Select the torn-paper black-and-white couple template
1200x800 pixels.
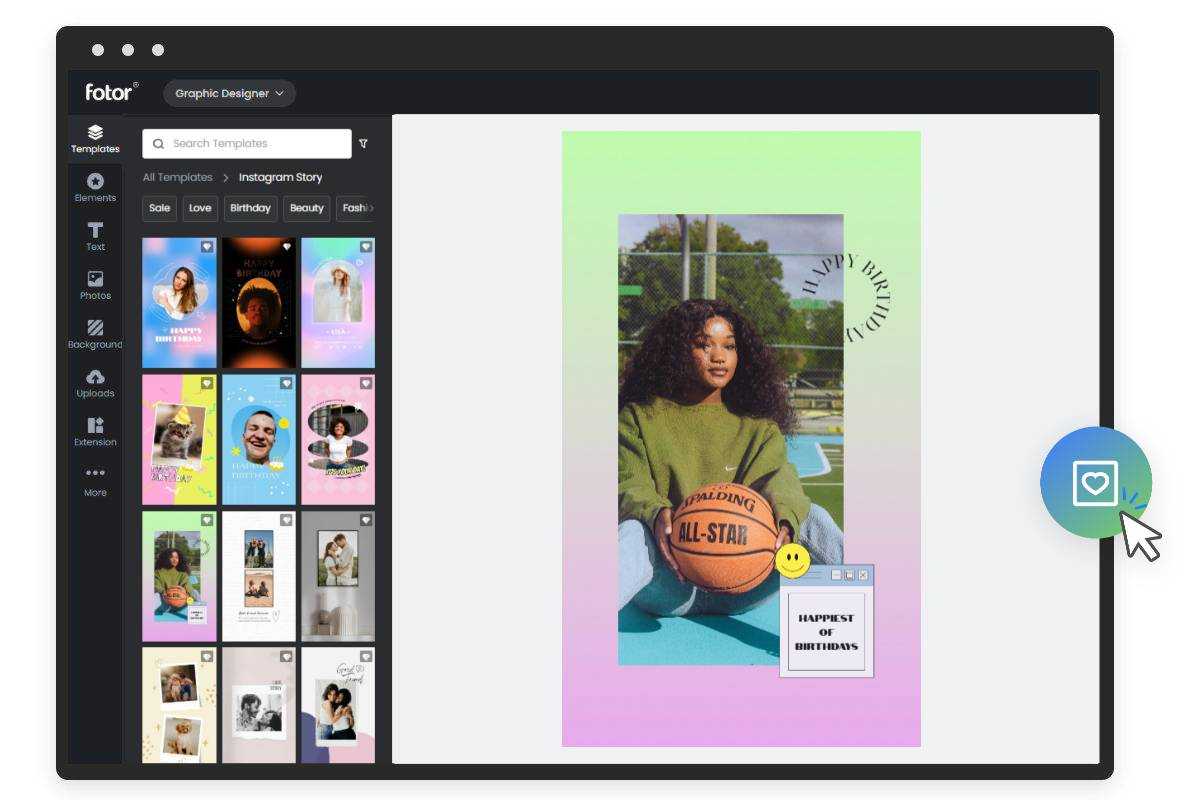[x=259, y=706]
